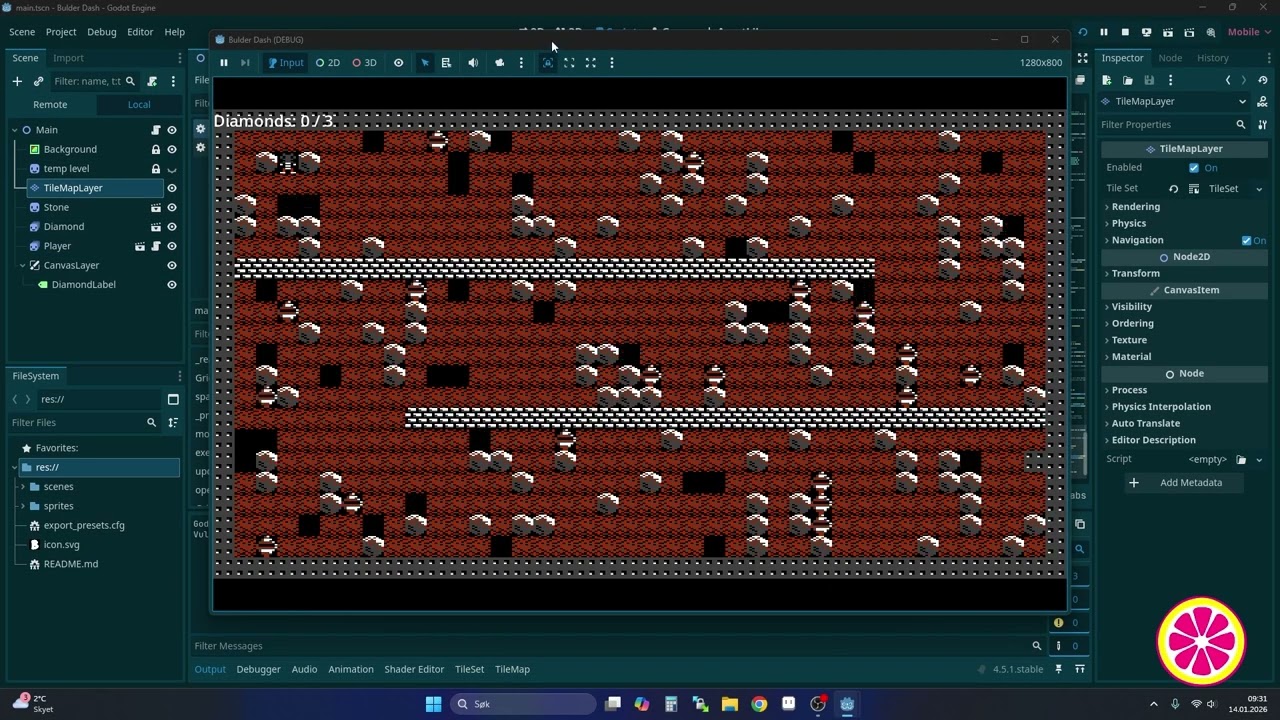This screenshot has width=1280, height=720.
Task: Open the Scene menu in the menu bar
Action: pos(22,32)
